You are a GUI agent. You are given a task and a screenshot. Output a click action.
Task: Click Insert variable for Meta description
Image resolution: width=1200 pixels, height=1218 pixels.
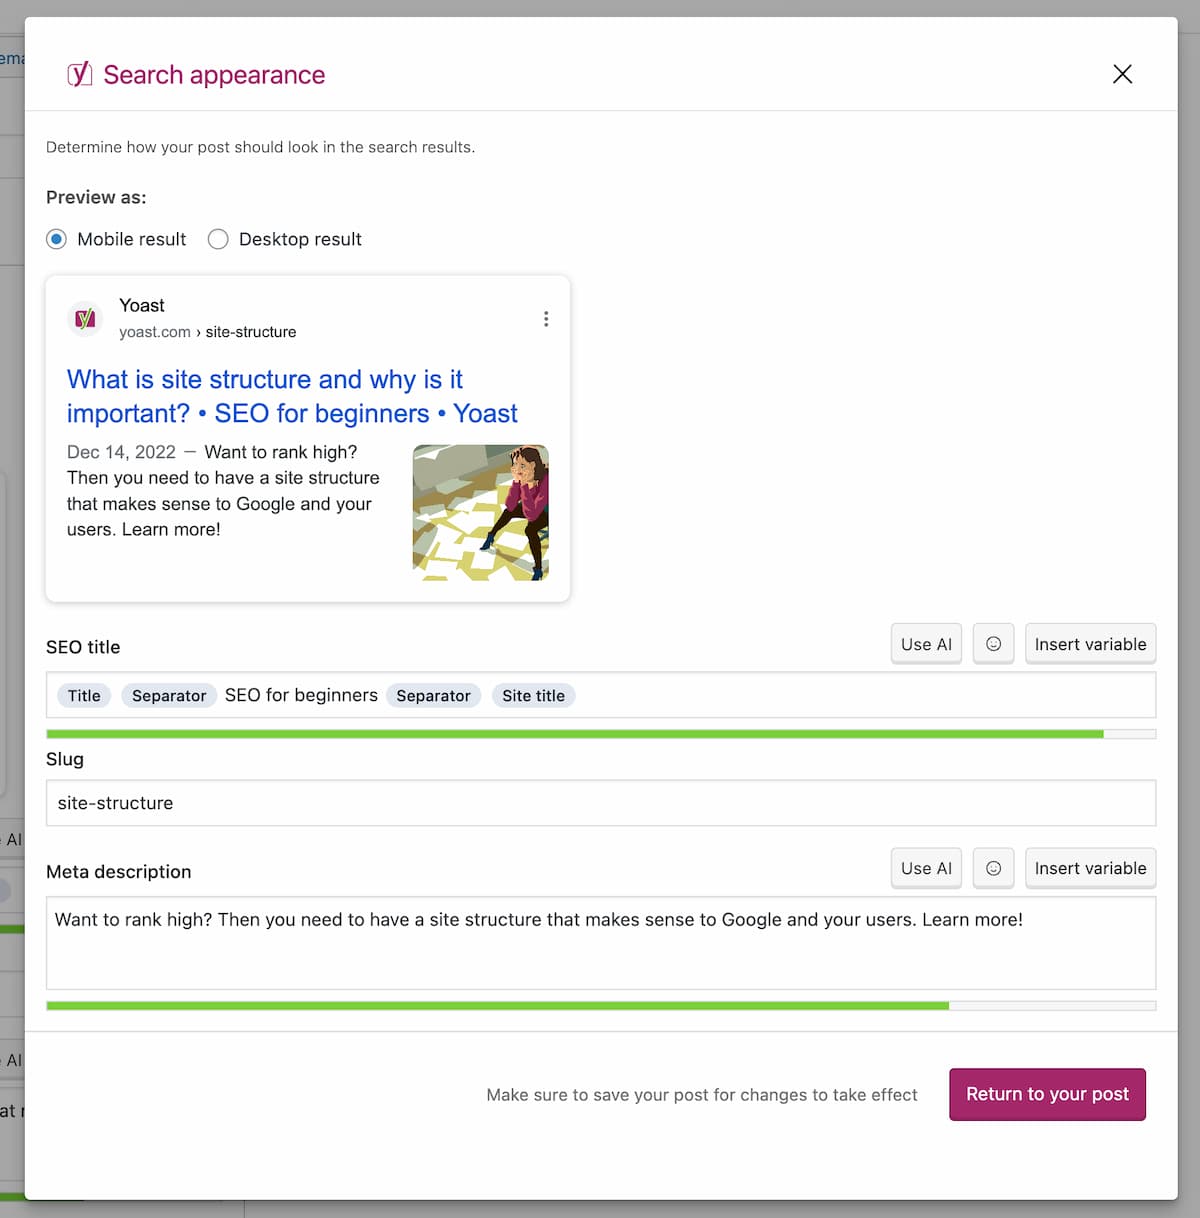(1090, 868)
